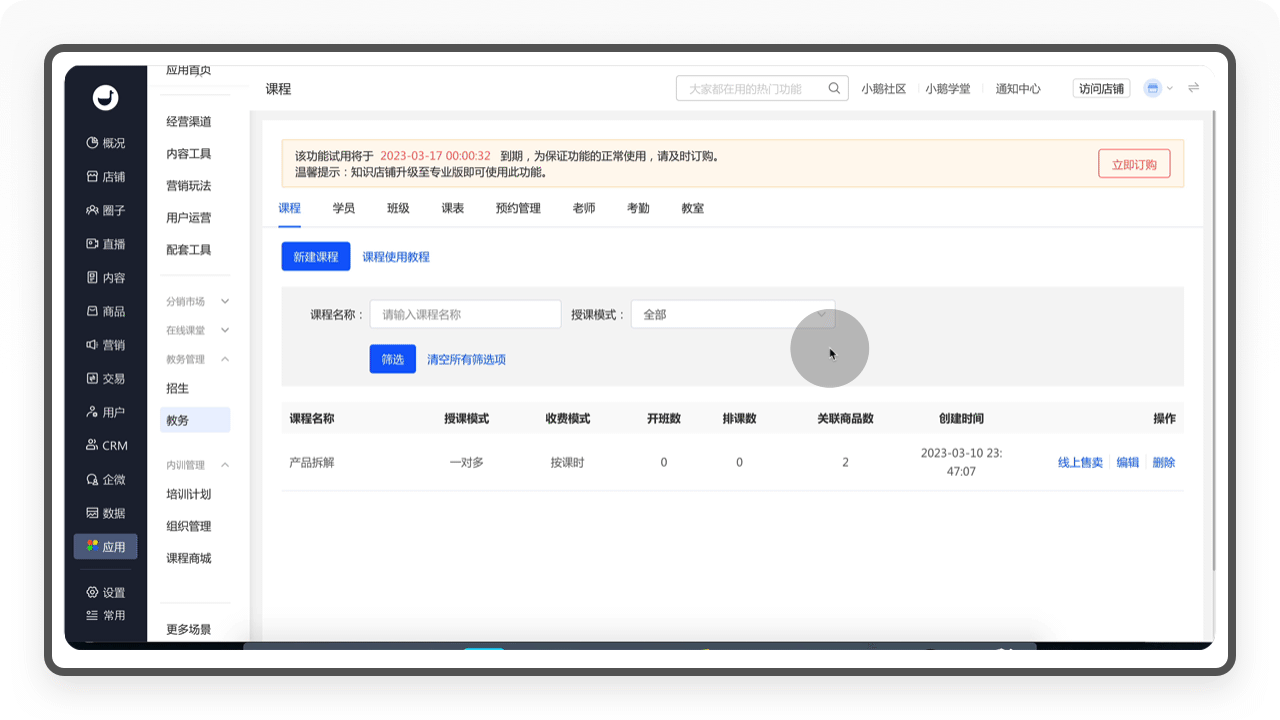1280x720 pixels.
Task: Open 小鹅社区 link in header
Action: tap(884, 89)
